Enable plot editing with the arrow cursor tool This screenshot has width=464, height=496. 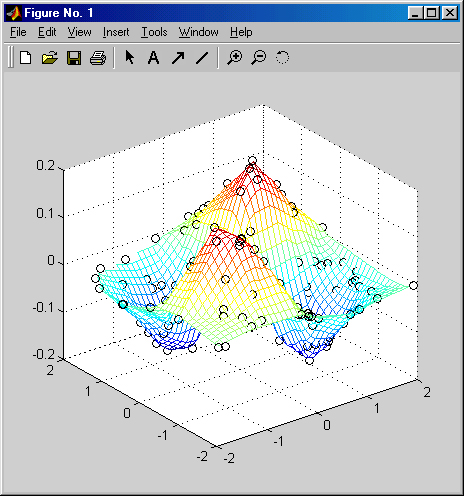coord(130,58)
